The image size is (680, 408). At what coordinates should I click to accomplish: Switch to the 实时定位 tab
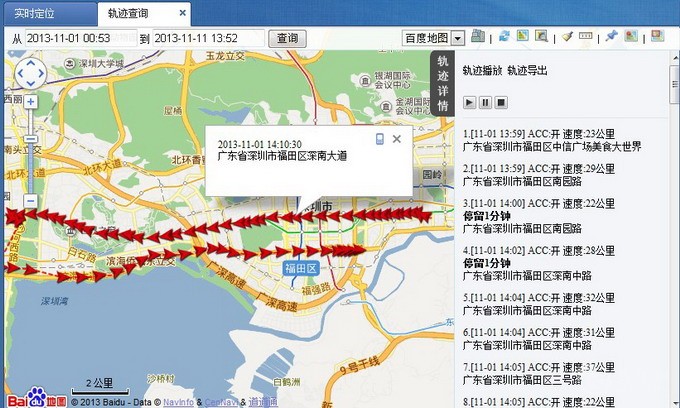pos(37,14)
